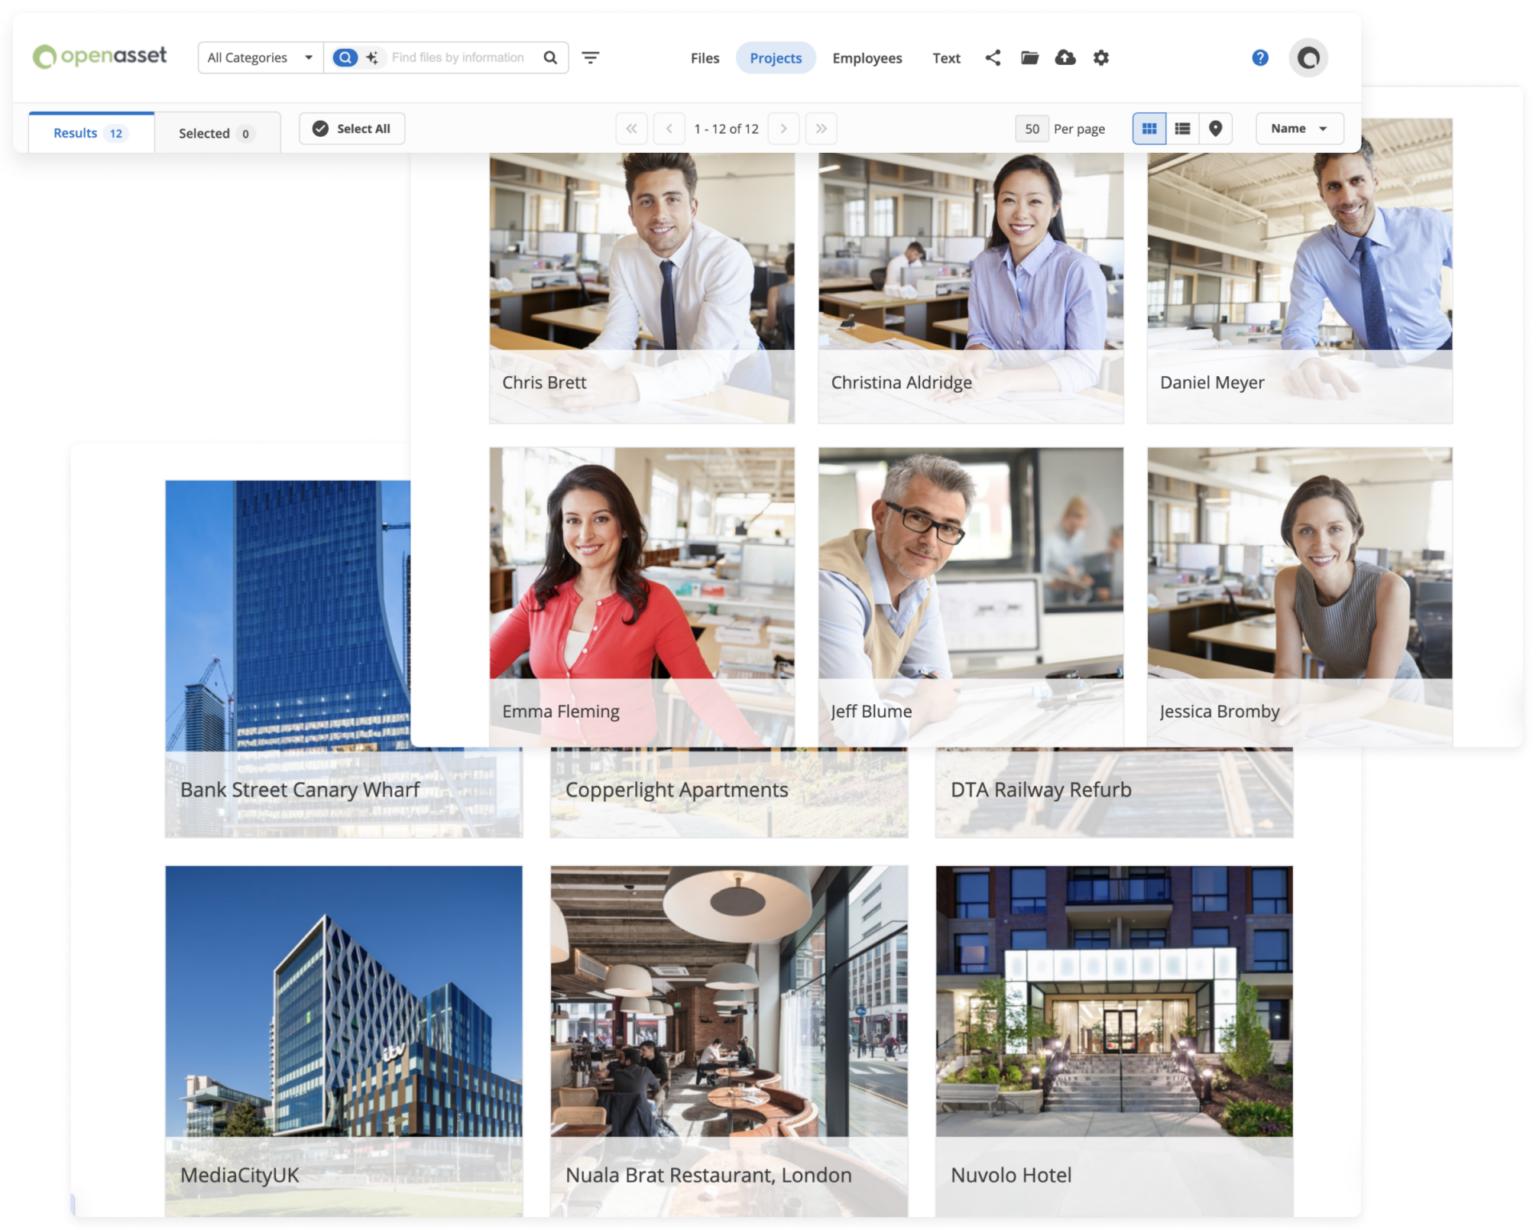This screenshot has height=1230, width=1536.
Task: Open the Selected results tab
Action: 217,132
